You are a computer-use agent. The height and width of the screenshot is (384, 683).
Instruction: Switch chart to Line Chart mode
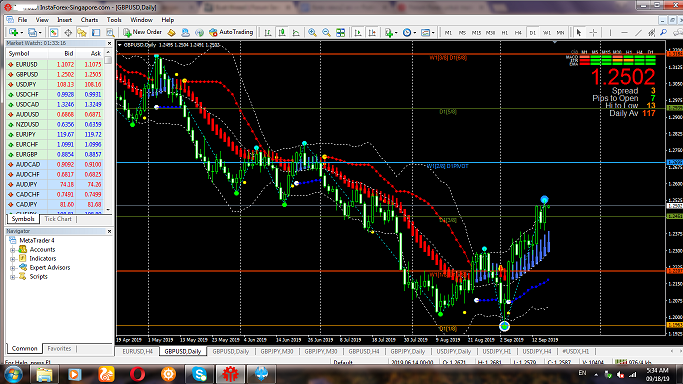click(296, 33)
